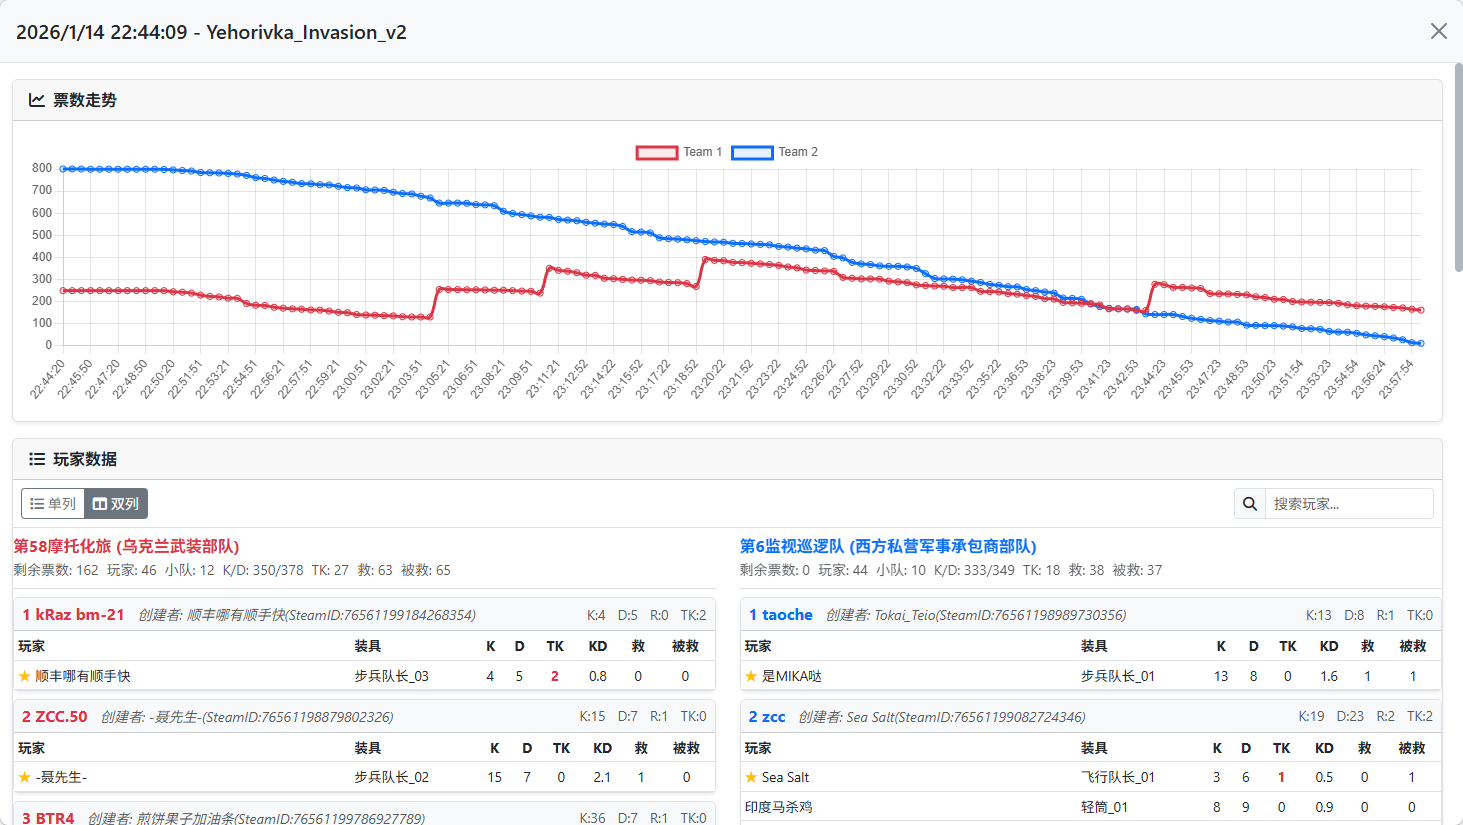The width and height of the screenshot is (1463, 825).
Task: Toggle Team 1 series in chart legend
Action: [679, 152]
